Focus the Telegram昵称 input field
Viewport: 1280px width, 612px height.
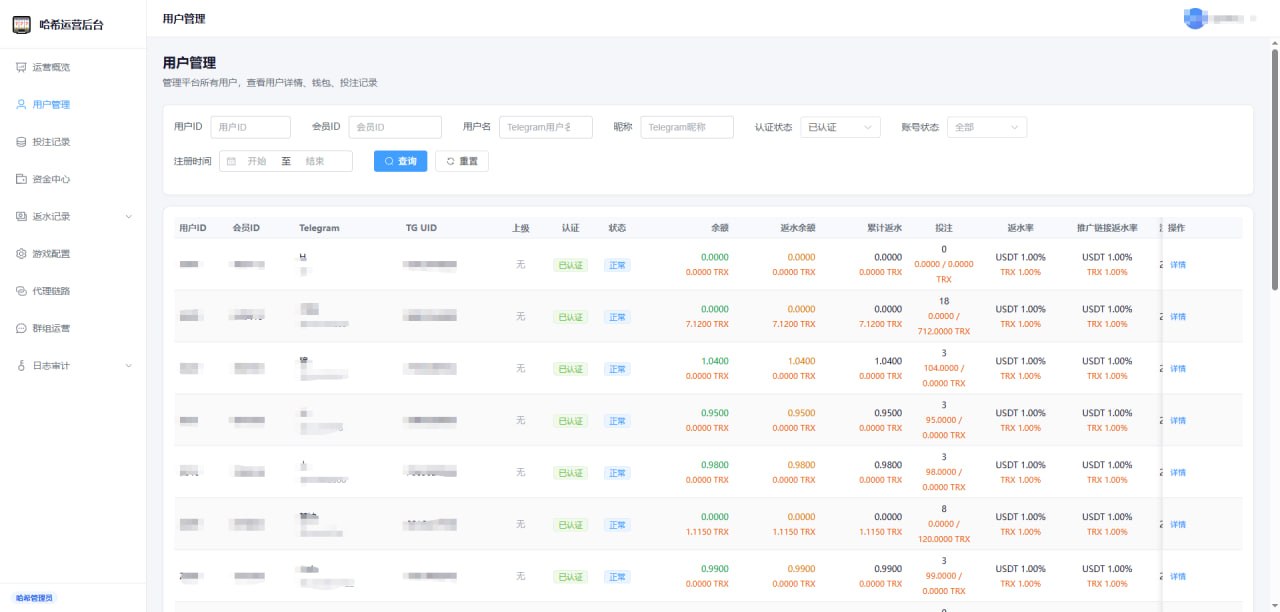[687, 127]
